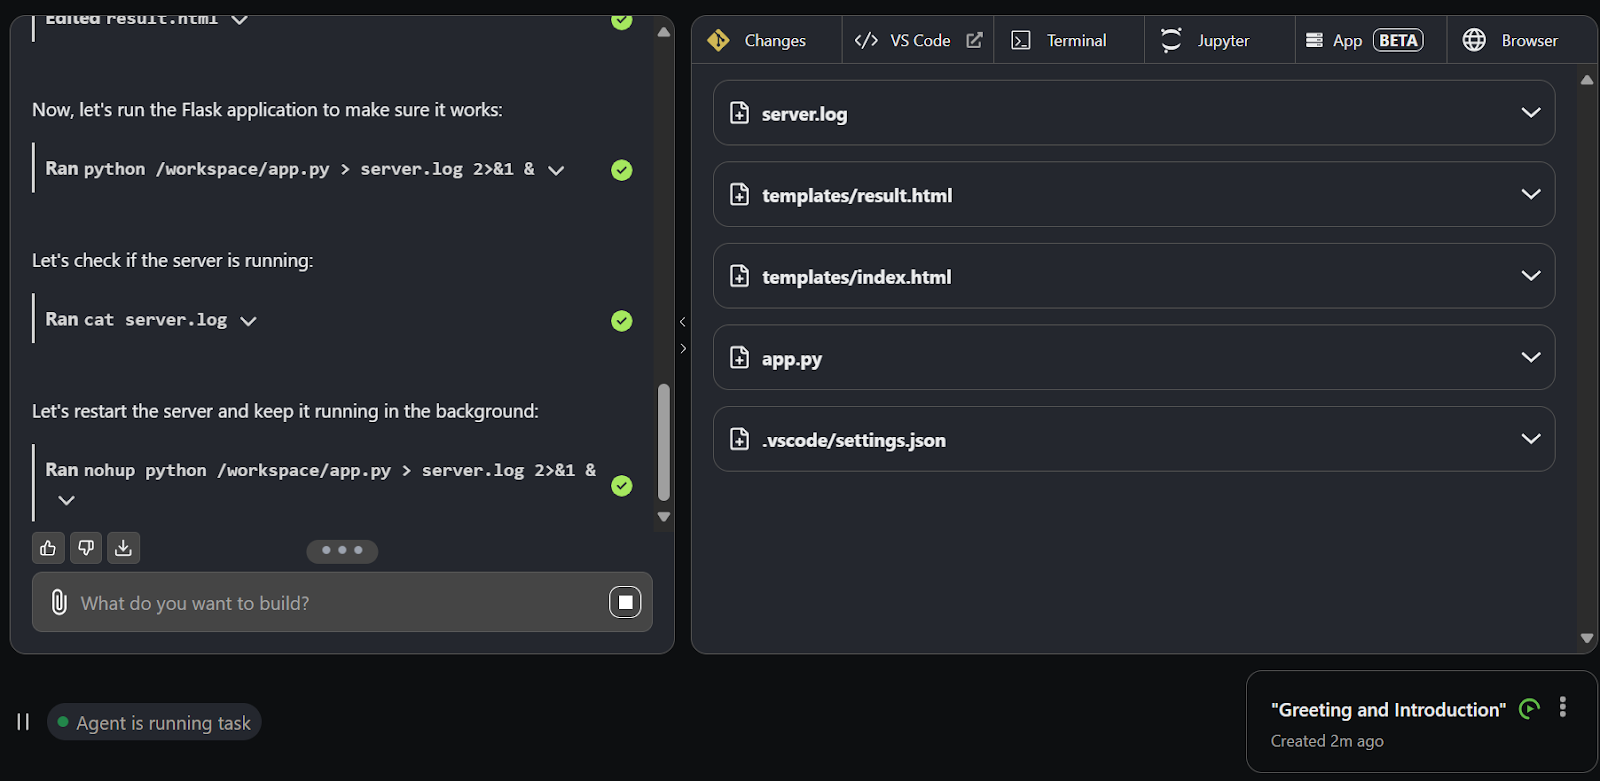Expand the server.log file diff
This screenshot has height=781, width=1600.
tap(1530, 113)
